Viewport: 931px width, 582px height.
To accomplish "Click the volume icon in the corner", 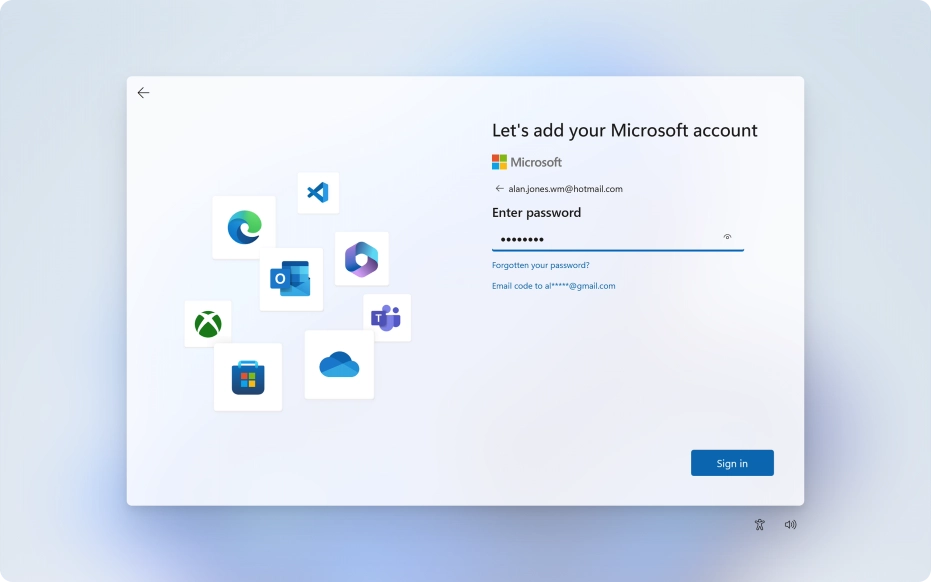I will [x=790, y=524].
